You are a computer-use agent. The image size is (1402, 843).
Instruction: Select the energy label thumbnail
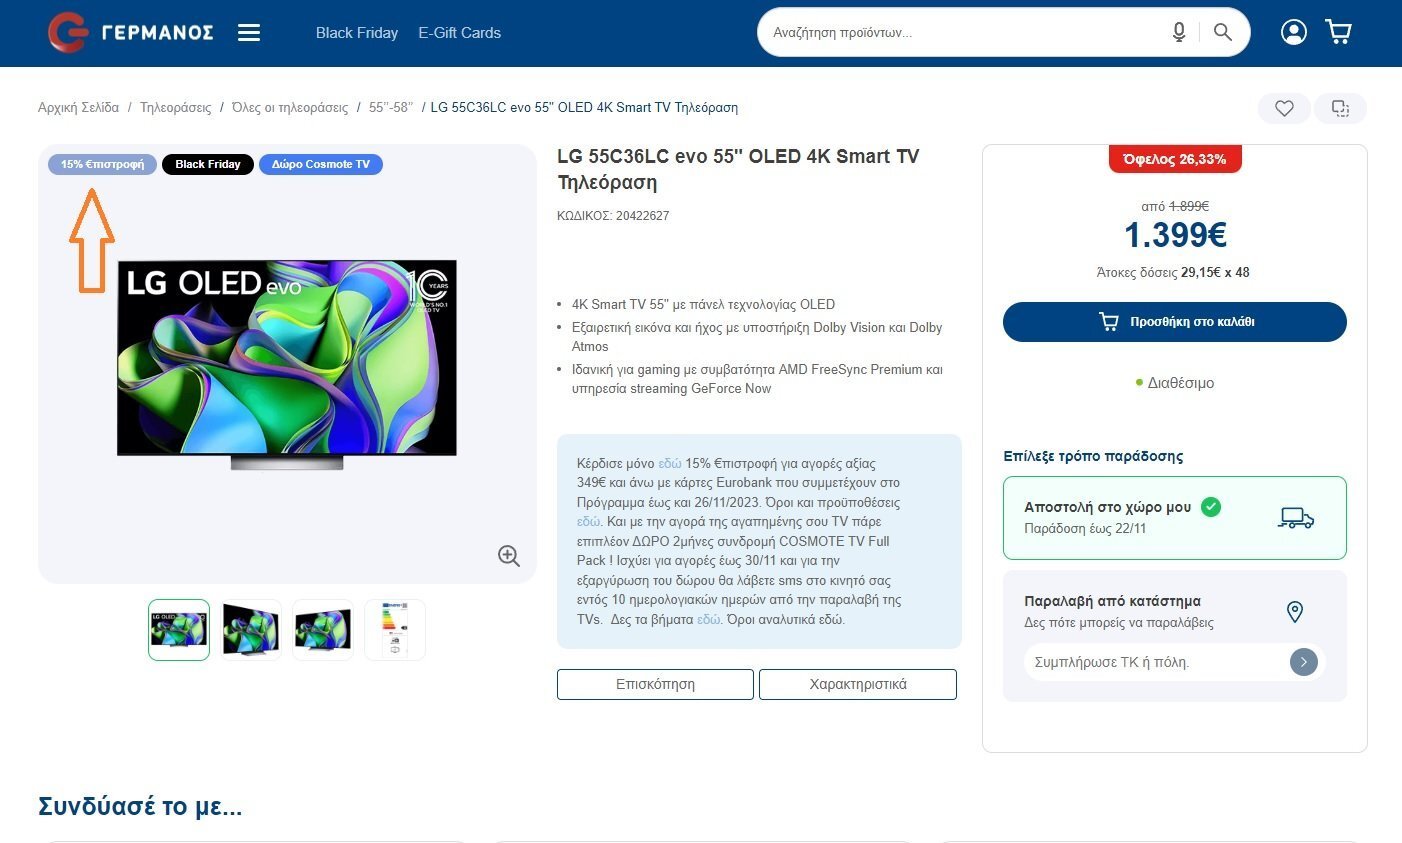coord(395,630)
